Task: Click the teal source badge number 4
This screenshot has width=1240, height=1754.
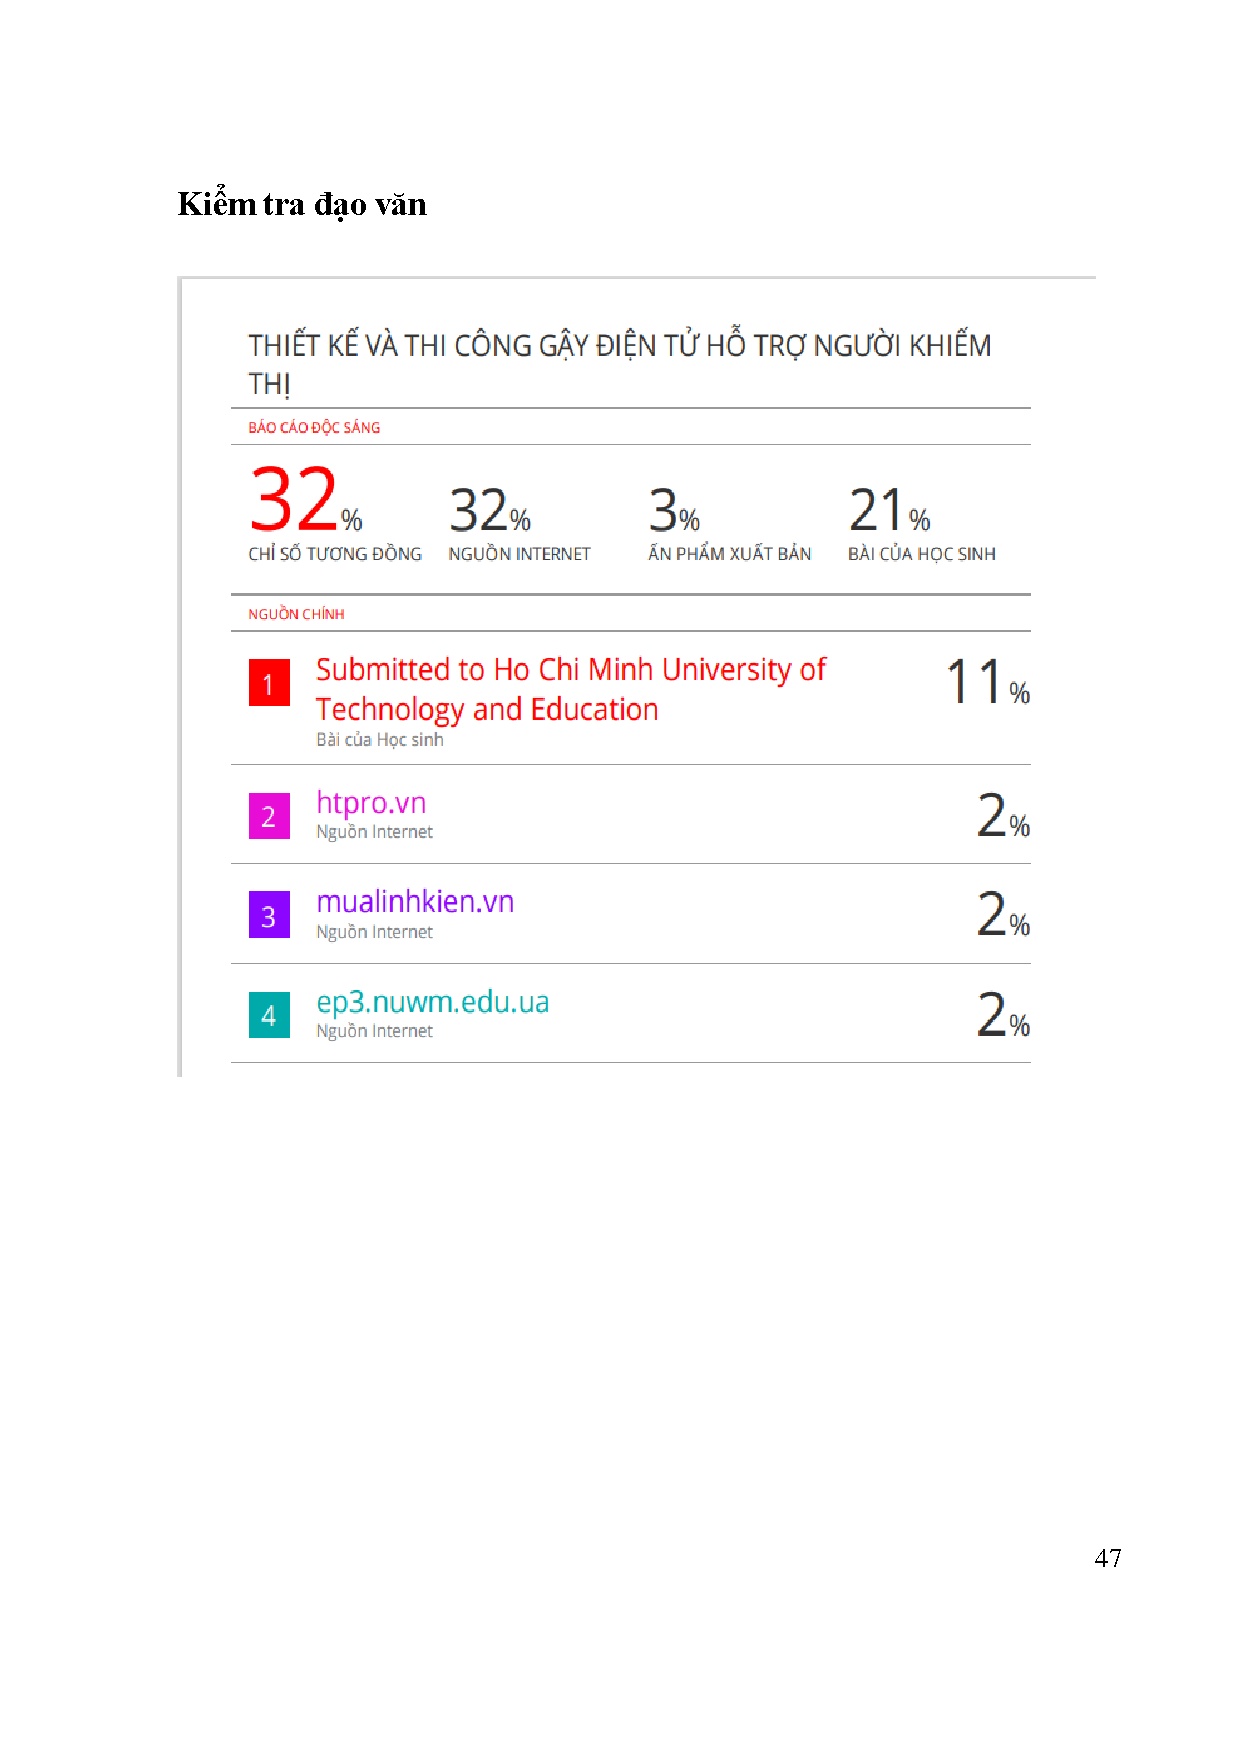Action: 269,1015
